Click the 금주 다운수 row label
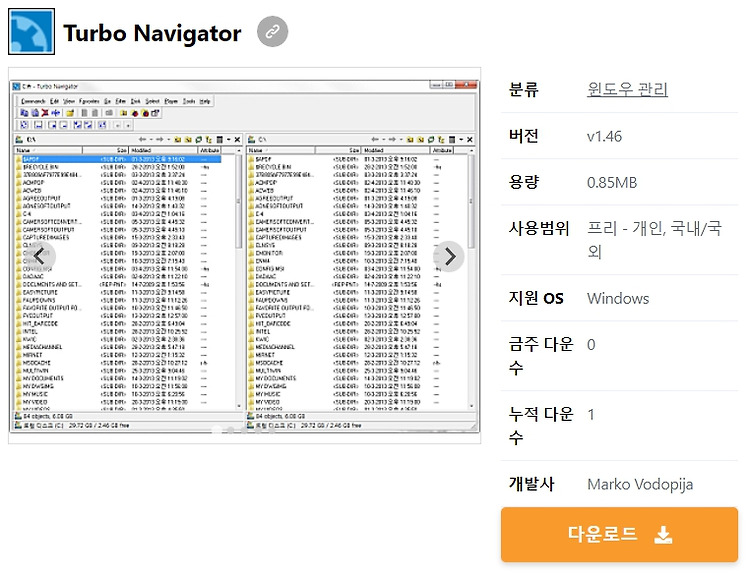750x575 pixels. [541, 356]
